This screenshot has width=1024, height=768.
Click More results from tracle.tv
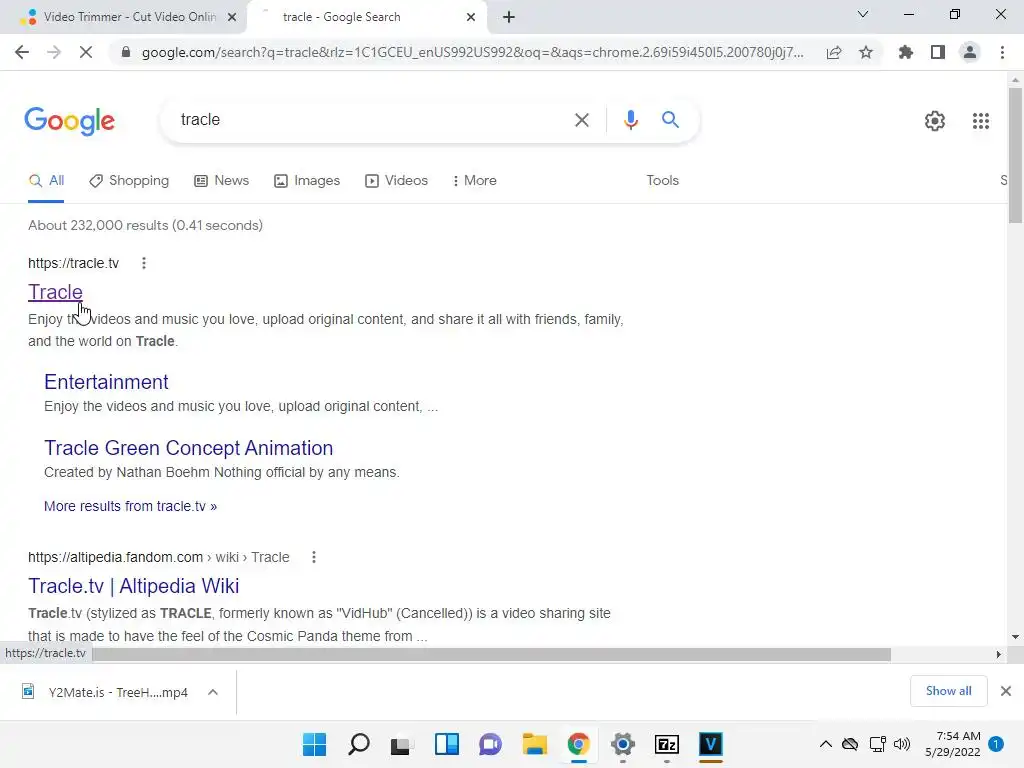pos(131,506)
